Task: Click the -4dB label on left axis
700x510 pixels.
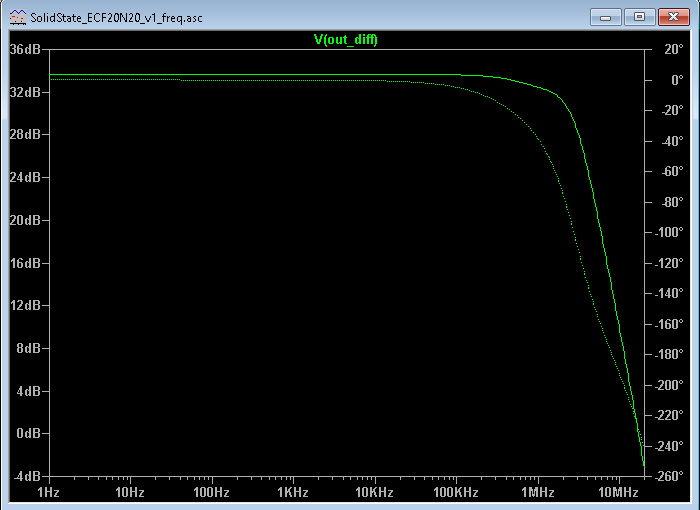Action: point(26,476)
